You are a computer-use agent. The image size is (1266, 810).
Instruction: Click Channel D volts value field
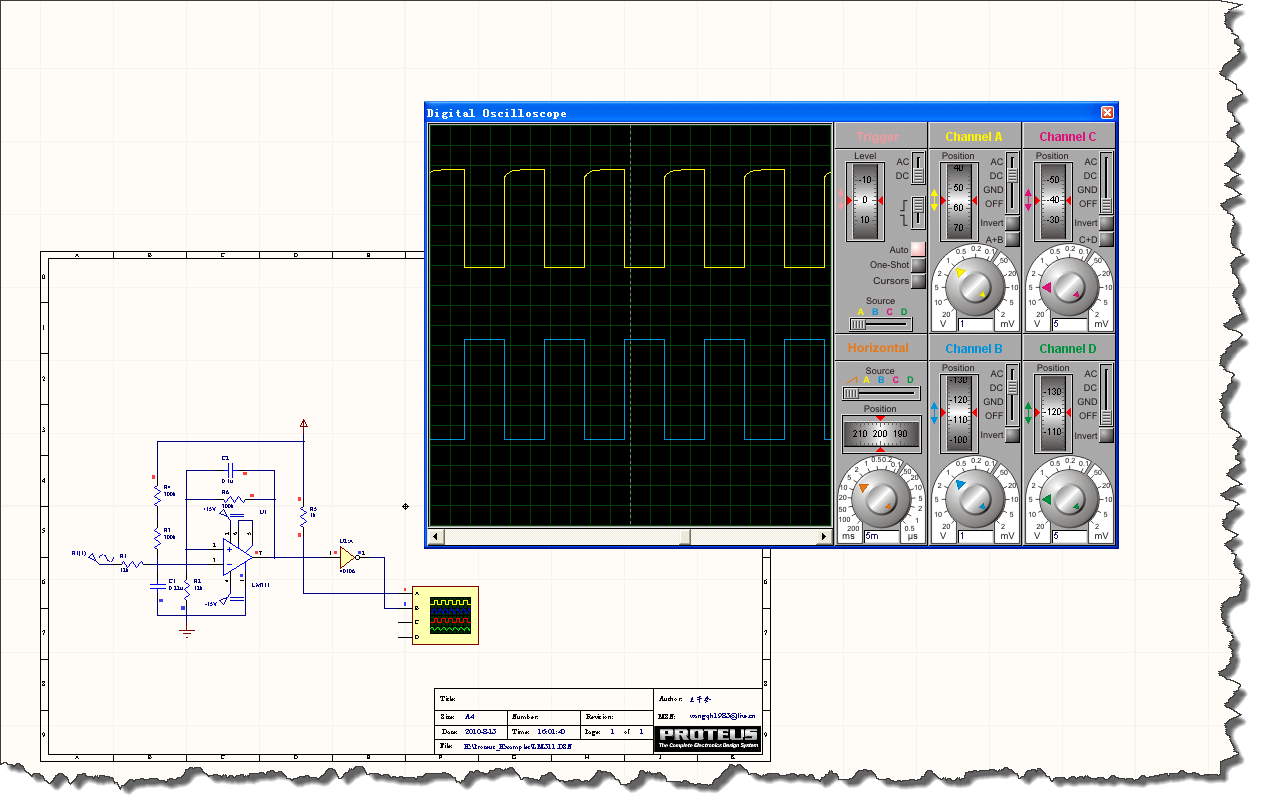(x=1068, y=537)
